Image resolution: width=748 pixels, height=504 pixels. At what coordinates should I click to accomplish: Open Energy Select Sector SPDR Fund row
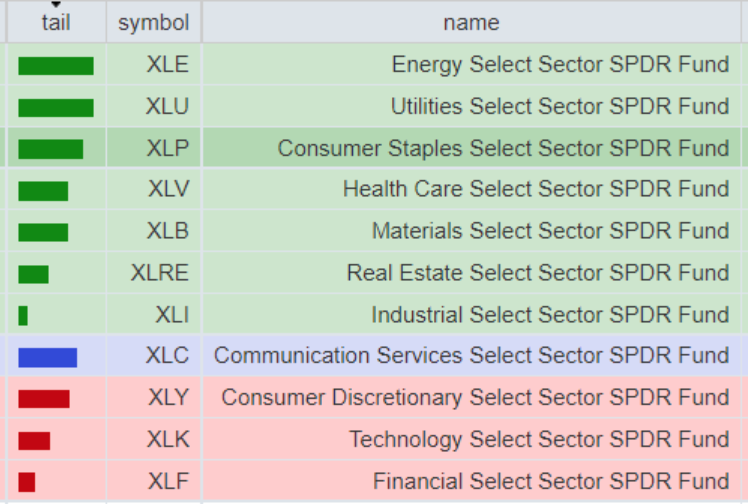[560, 66]
